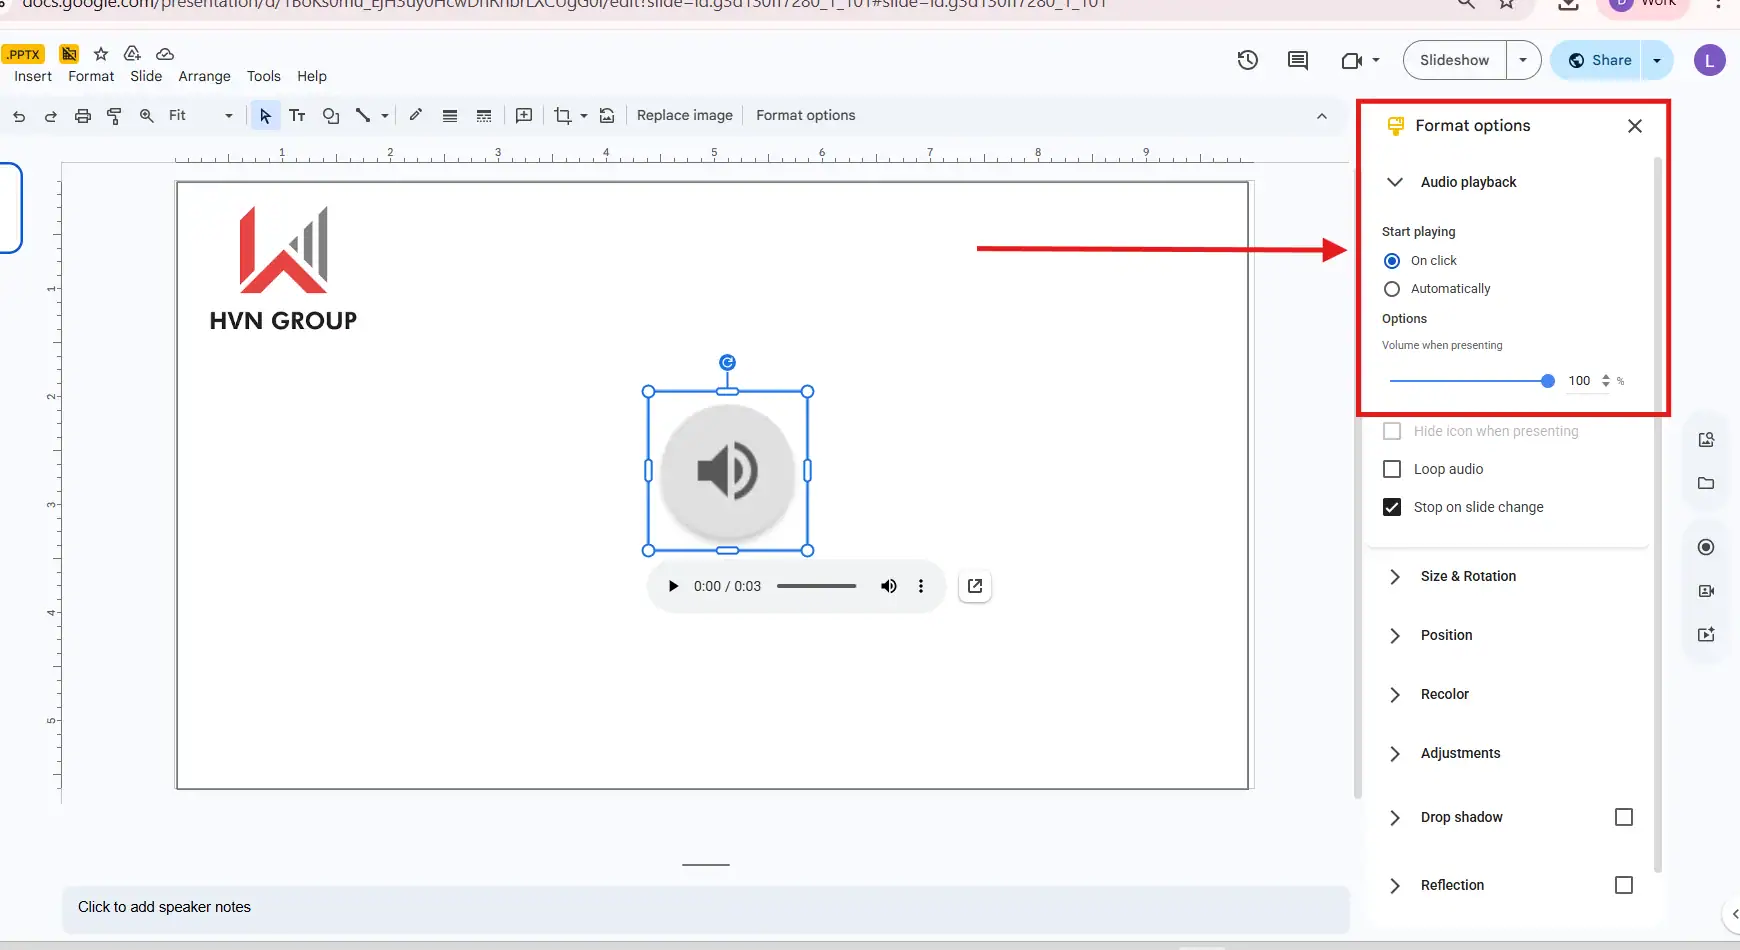Insert a comment on the slide
The image size is (1740, 950).
(x=523, y=115)
